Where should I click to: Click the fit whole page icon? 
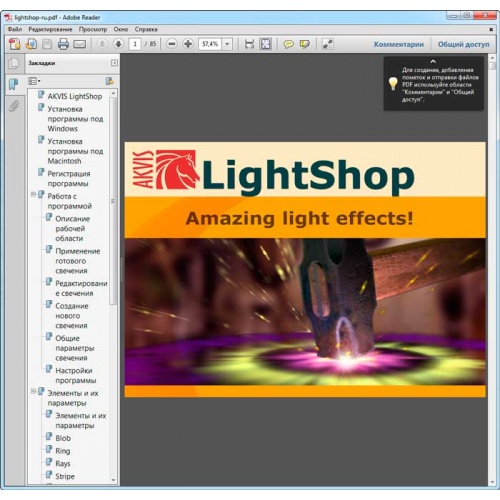tap(266, 44)
